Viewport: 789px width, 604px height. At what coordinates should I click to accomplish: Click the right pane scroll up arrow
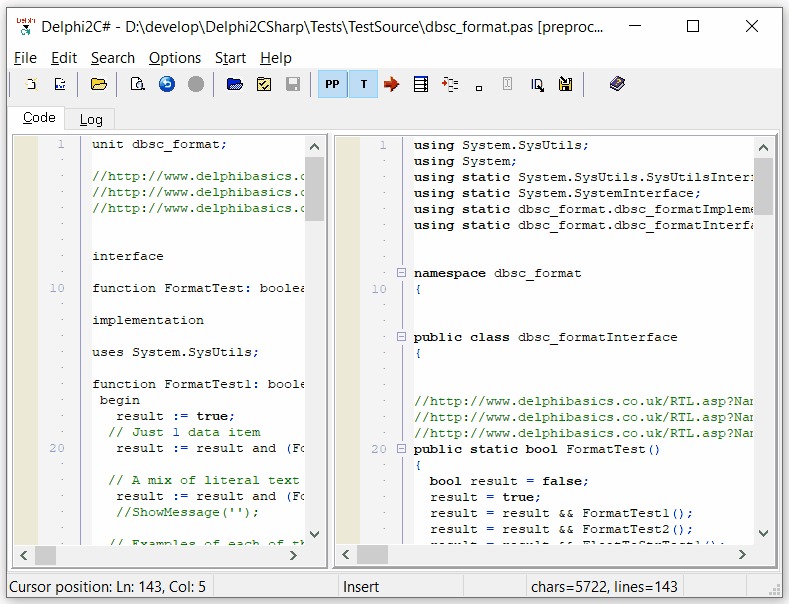(763, 147)
